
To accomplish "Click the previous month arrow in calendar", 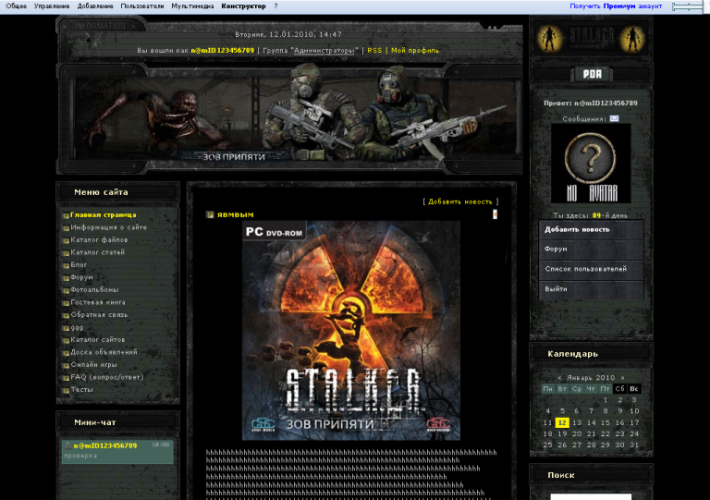I will click(560, 378).
